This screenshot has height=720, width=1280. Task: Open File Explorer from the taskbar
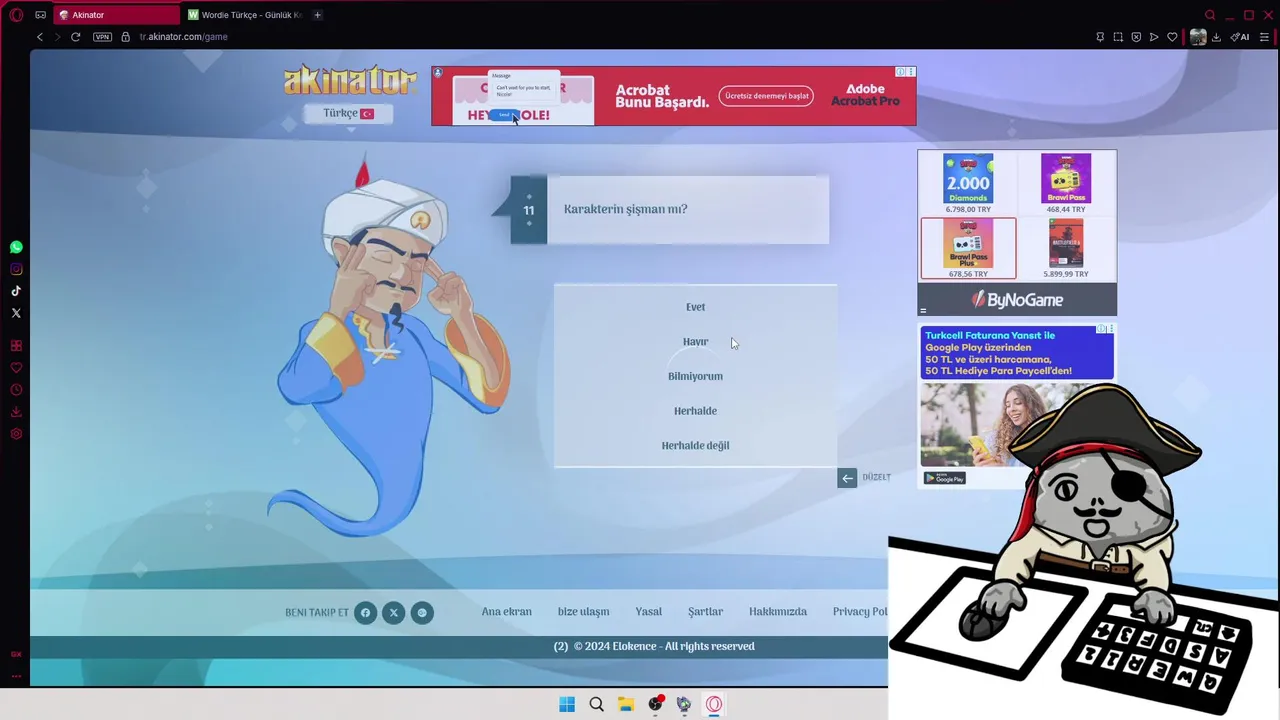tap(626, 704)
